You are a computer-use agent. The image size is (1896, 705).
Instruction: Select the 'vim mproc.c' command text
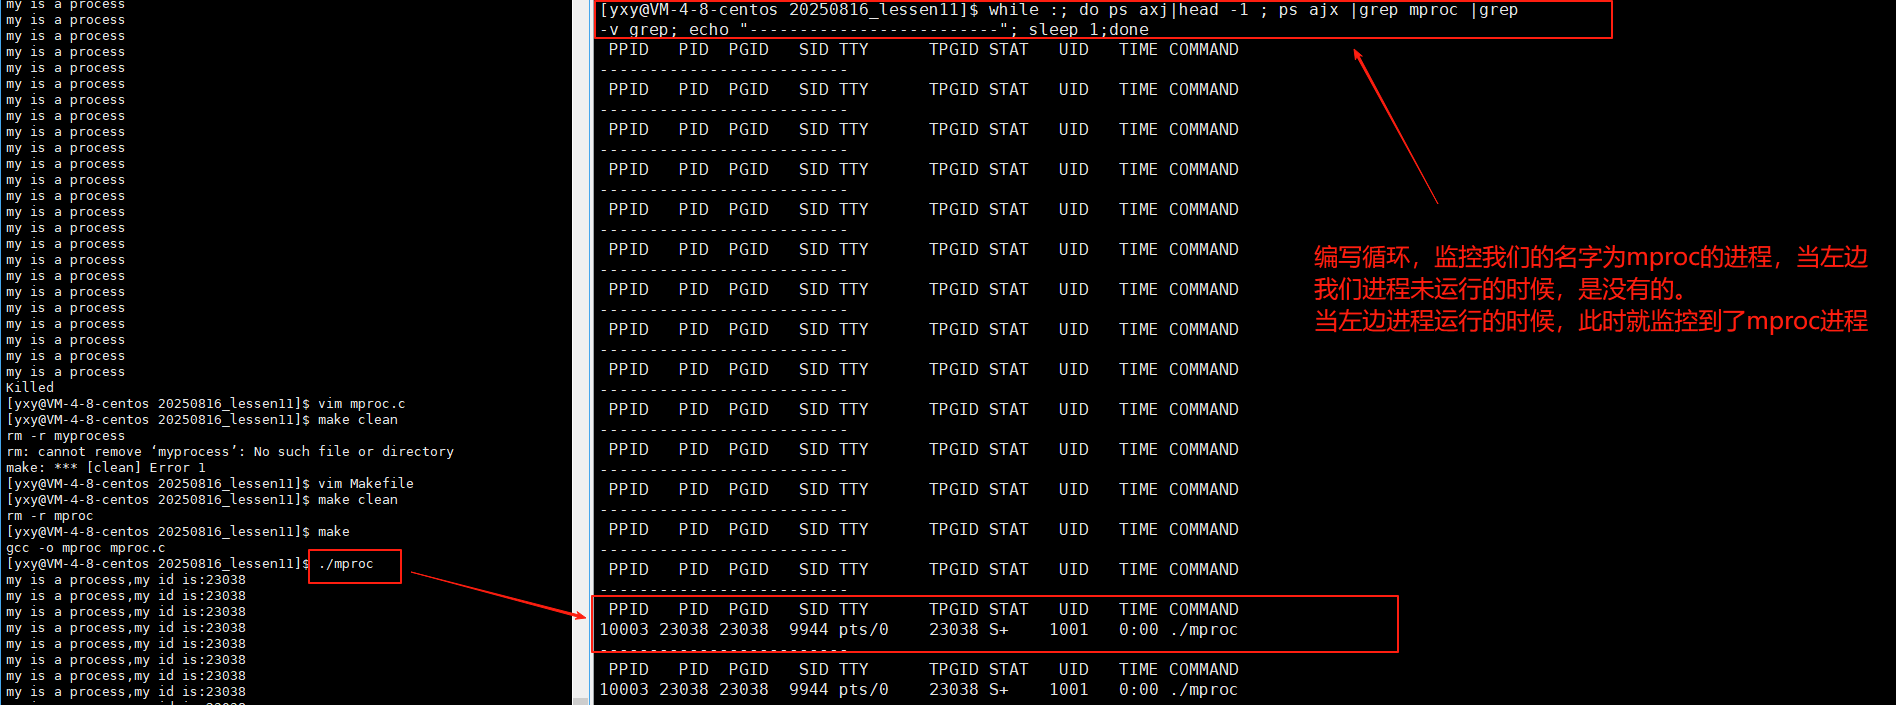point(362,404)
